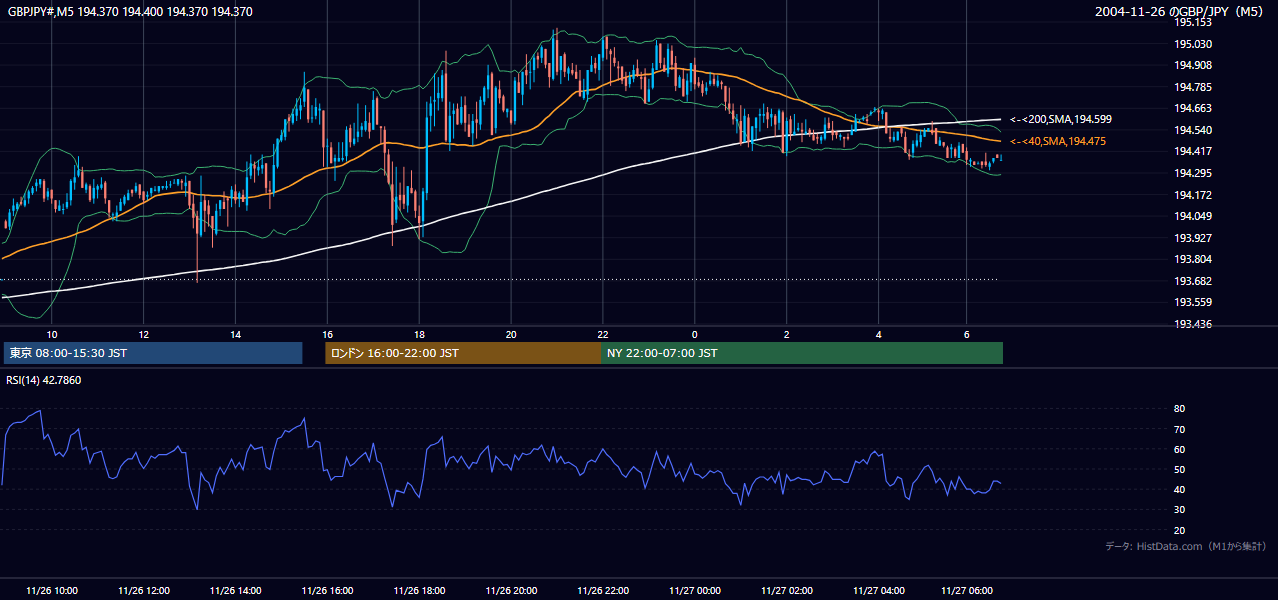Select the RSI scale value 40
This screenshot has height=600, width=1278.
[1179, 489]
